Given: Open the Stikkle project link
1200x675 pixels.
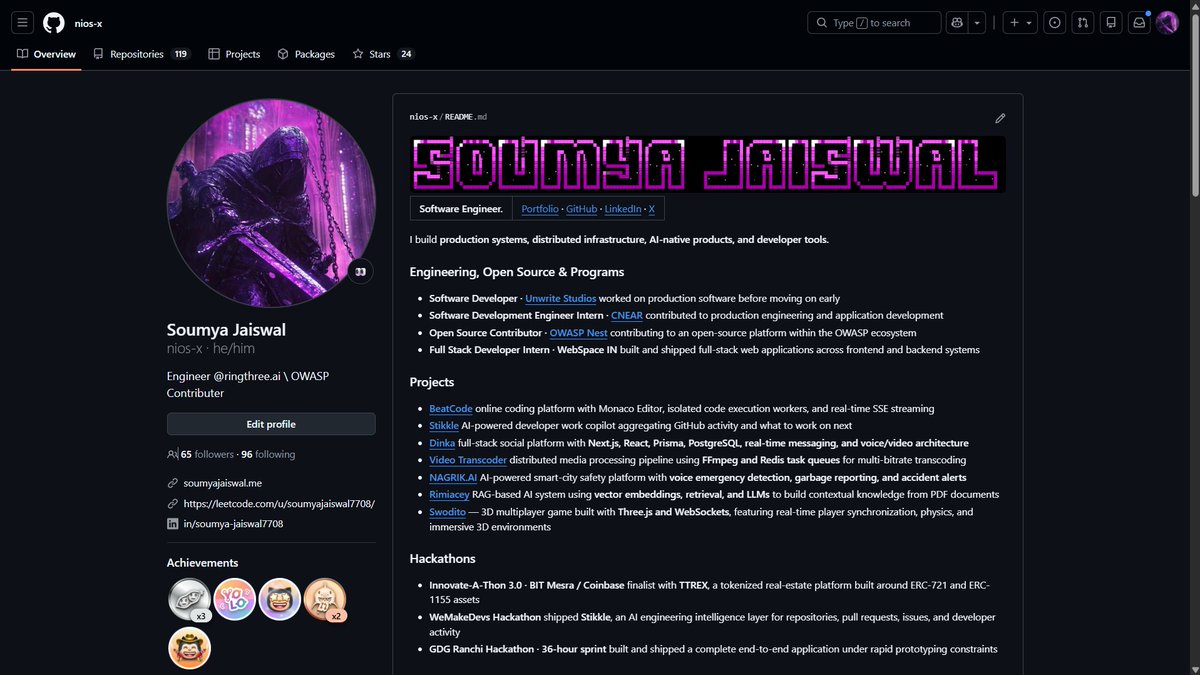Looking at the screenshot, I should (x=444, y=426).
